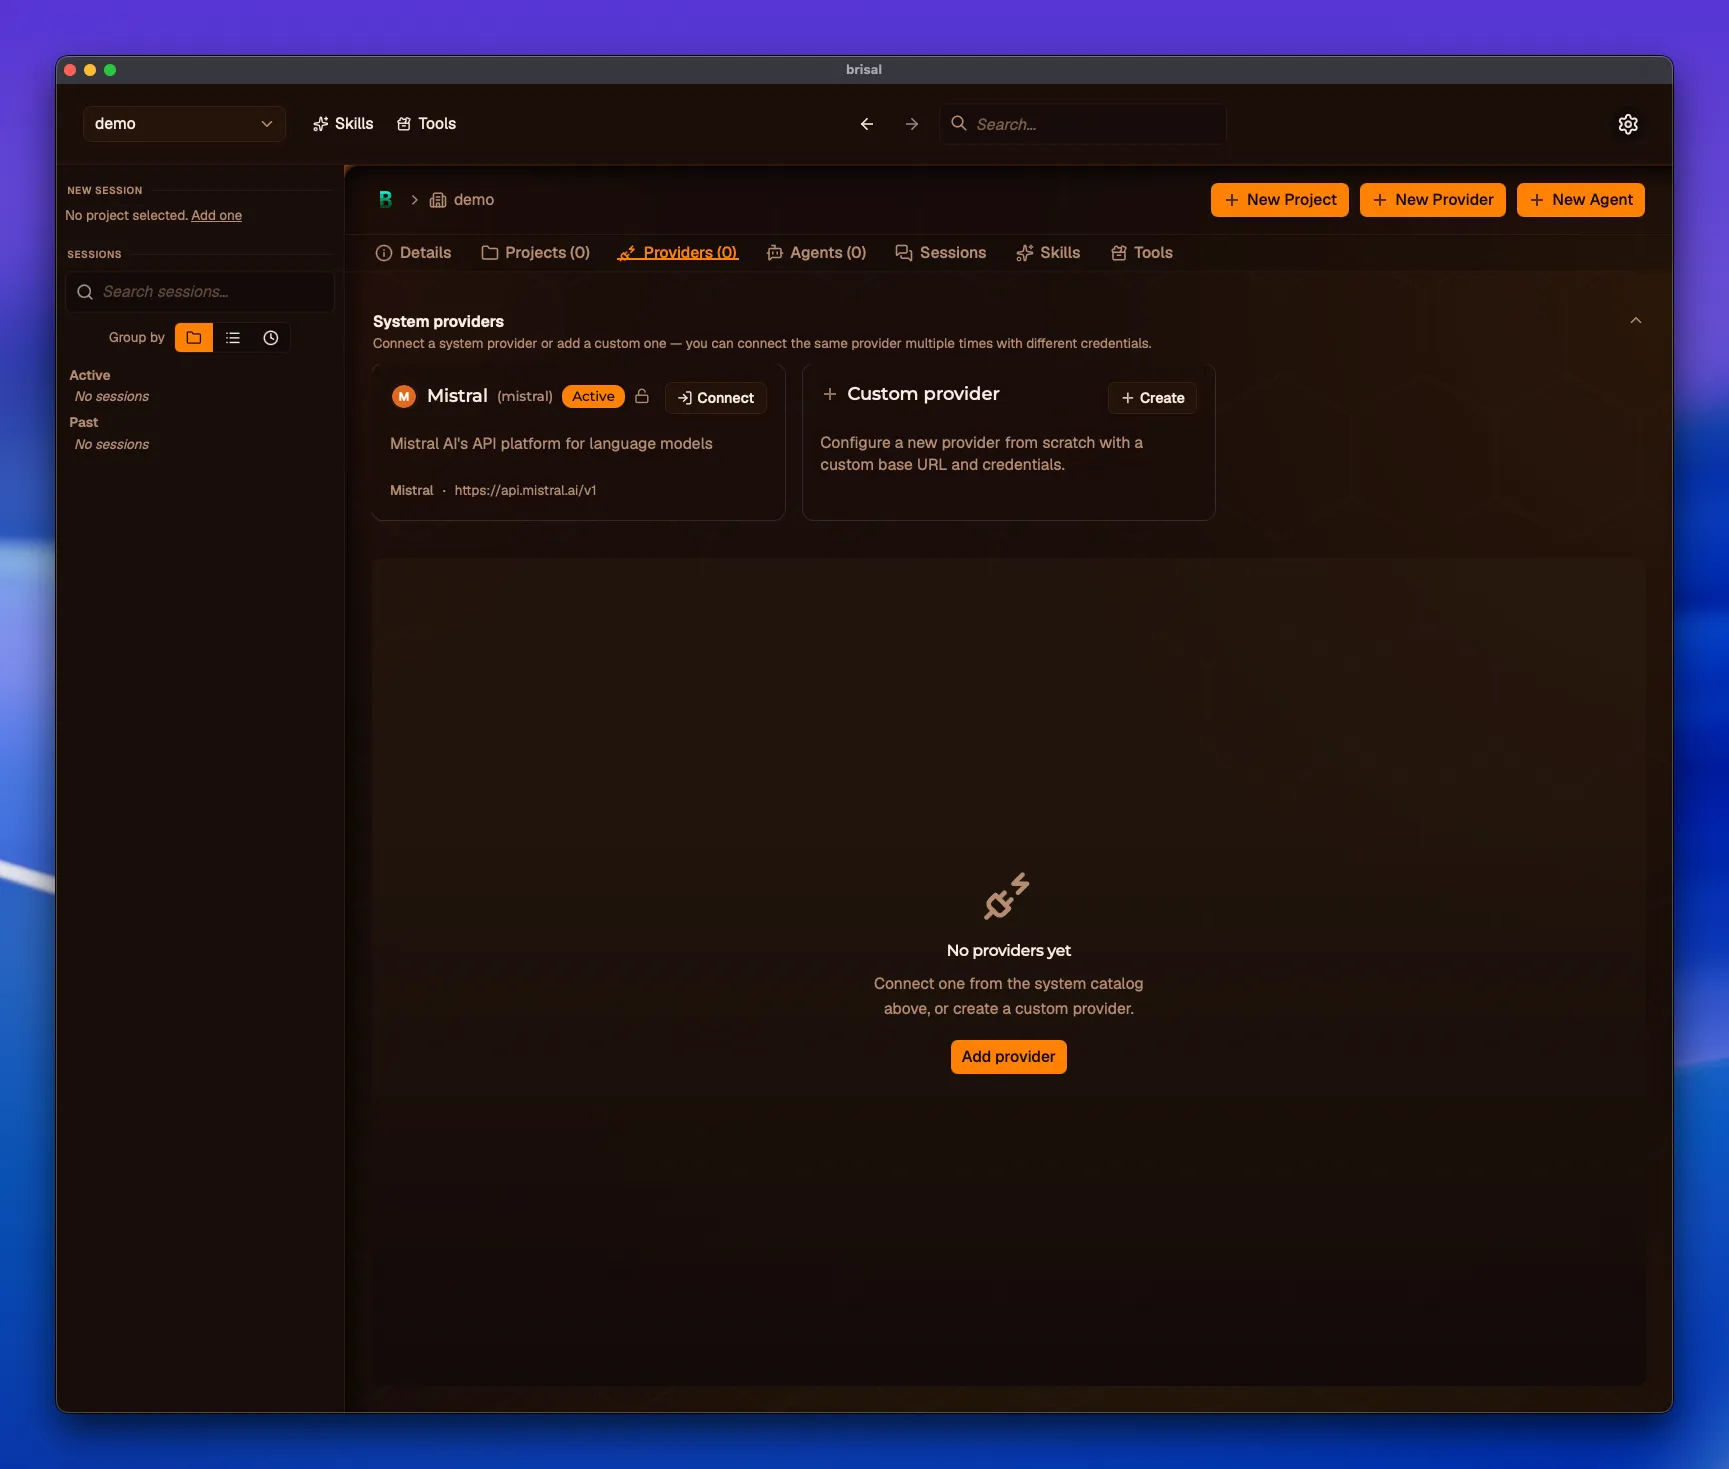The image size is (1729, 1469).
Task: Open the Skills tab in the tab row
Action: 1048,253
